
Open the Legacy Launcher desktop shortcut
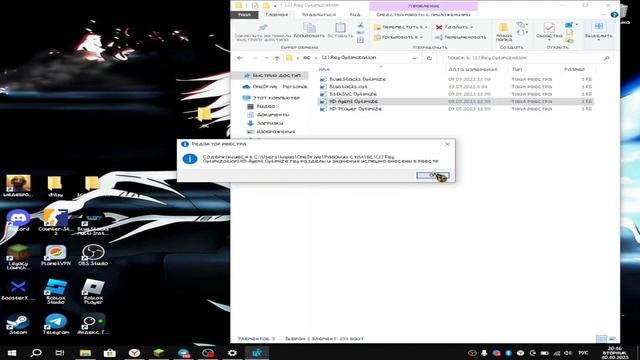(x=18, y=257)
